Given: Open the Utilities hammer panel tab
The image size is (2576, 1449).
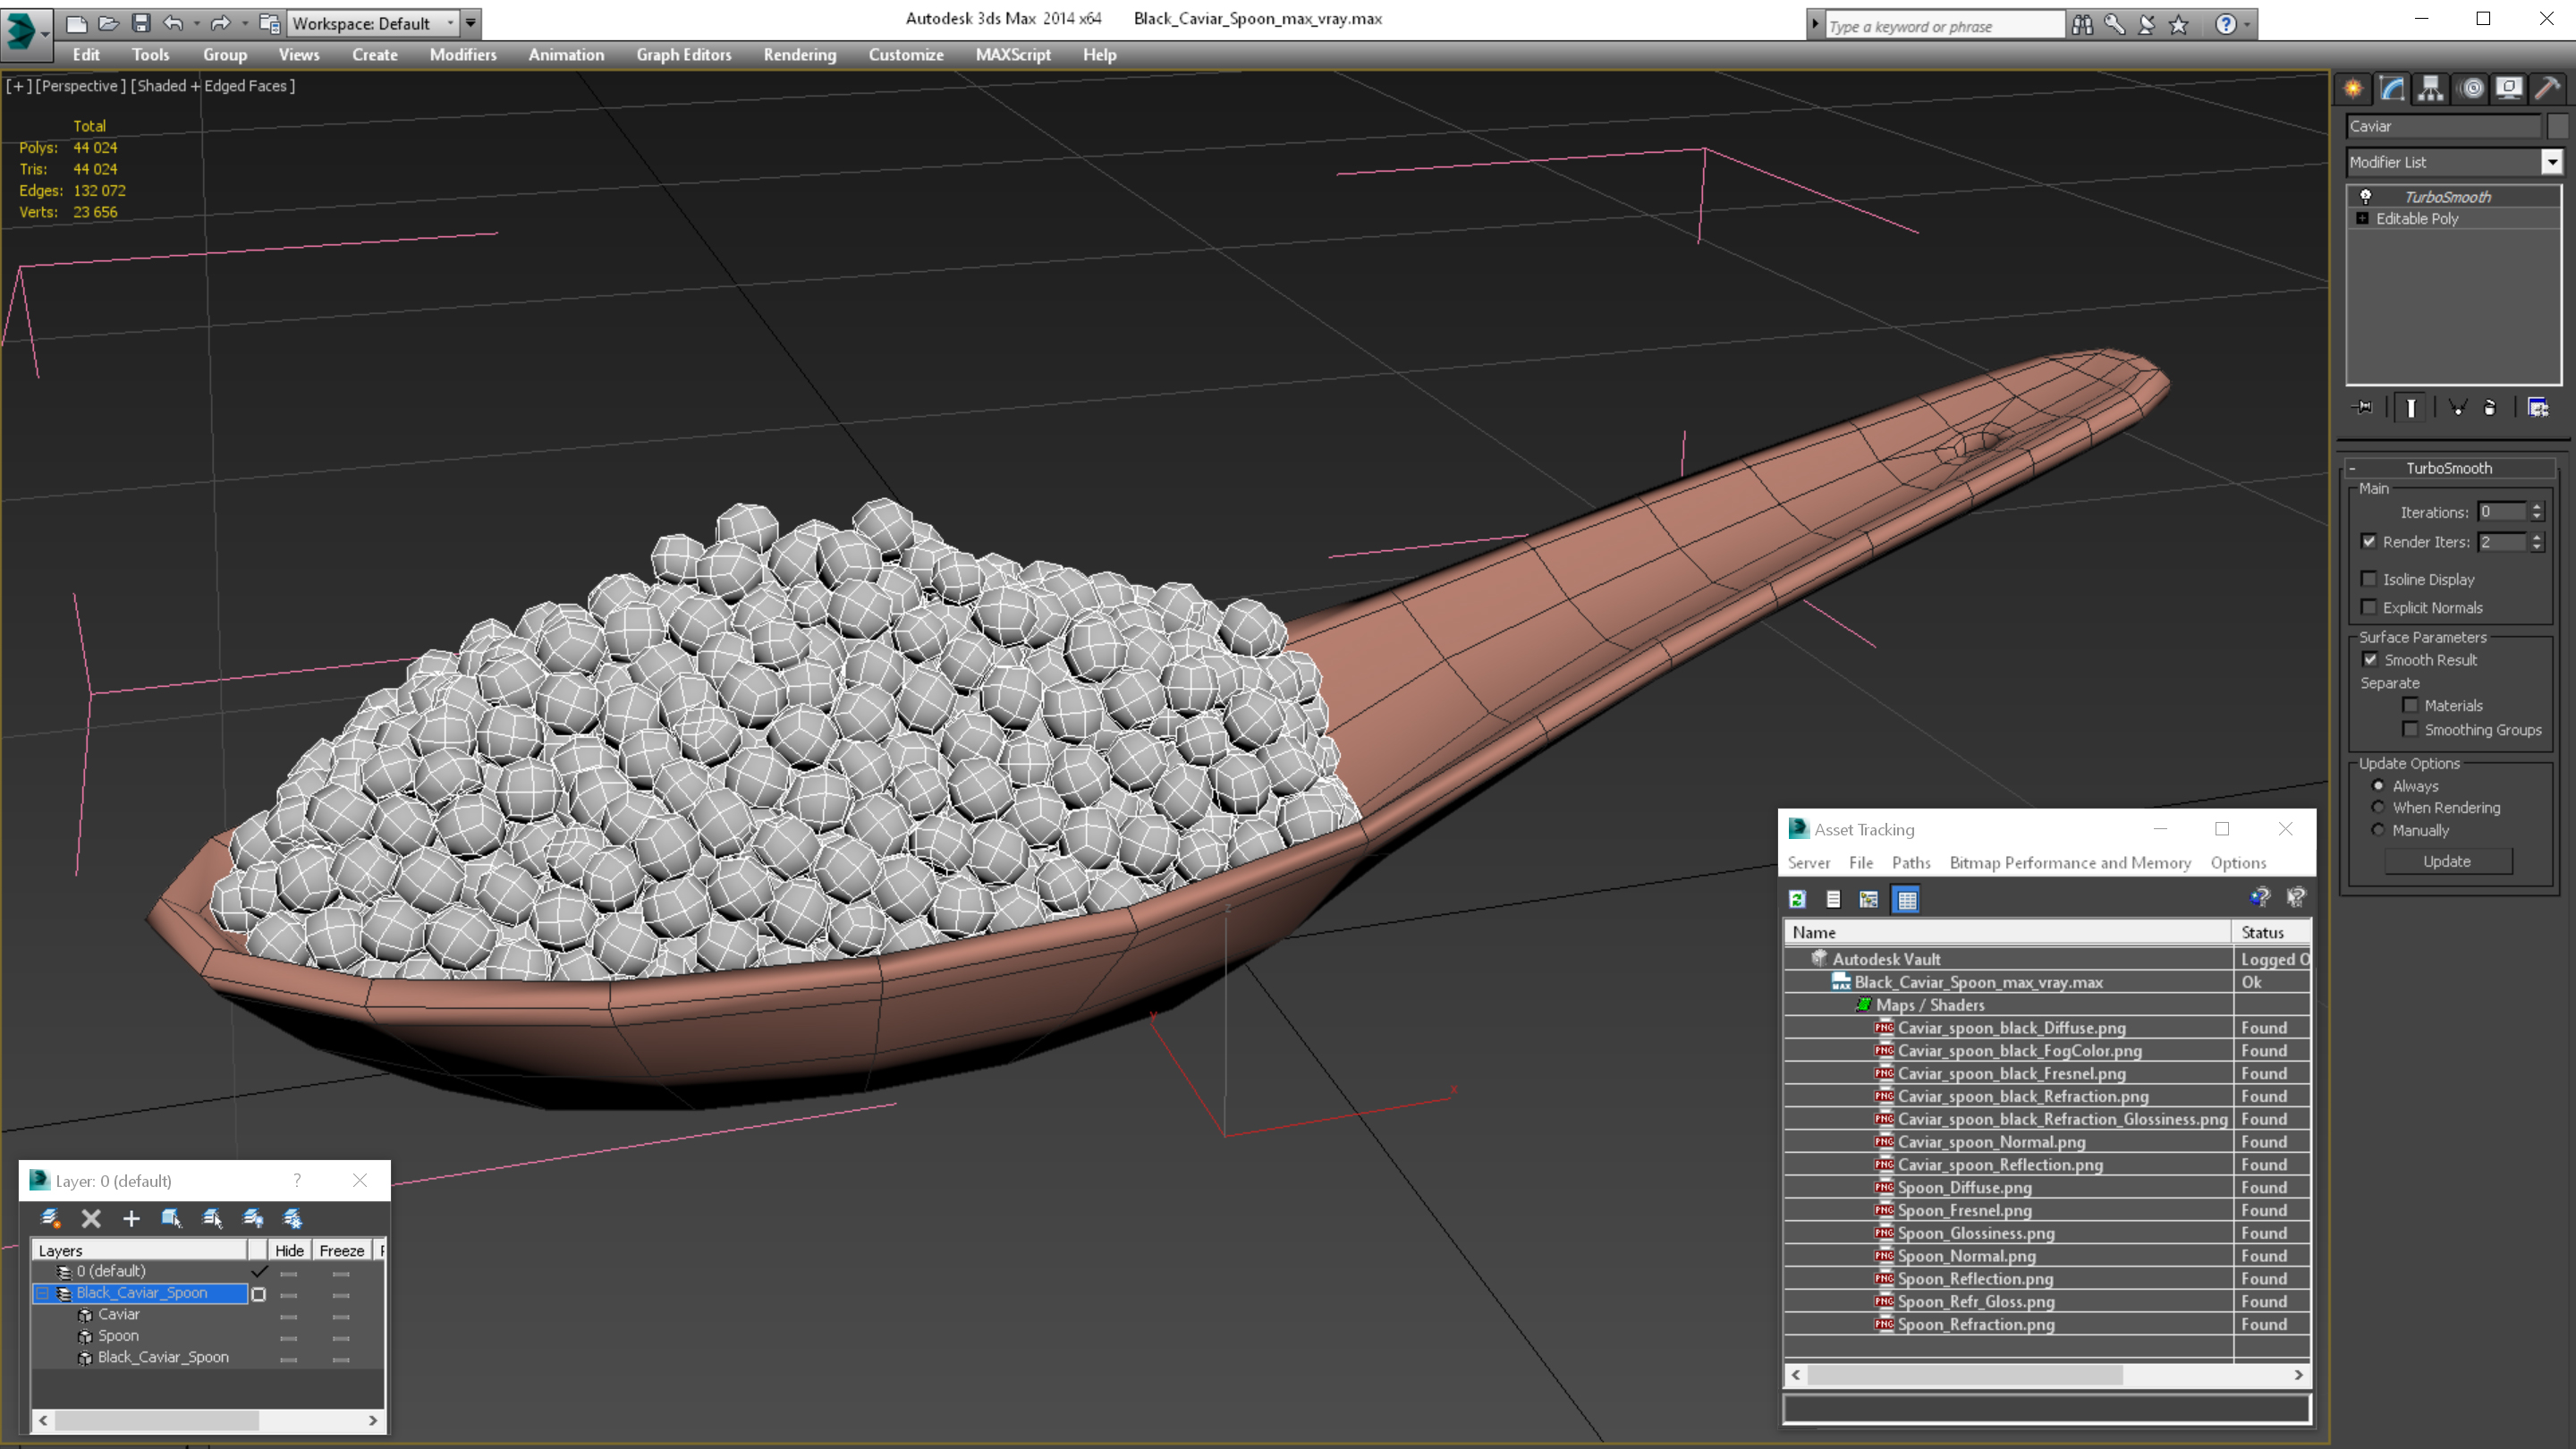Looking at the screenshot, I should (x=2548, y=89).
